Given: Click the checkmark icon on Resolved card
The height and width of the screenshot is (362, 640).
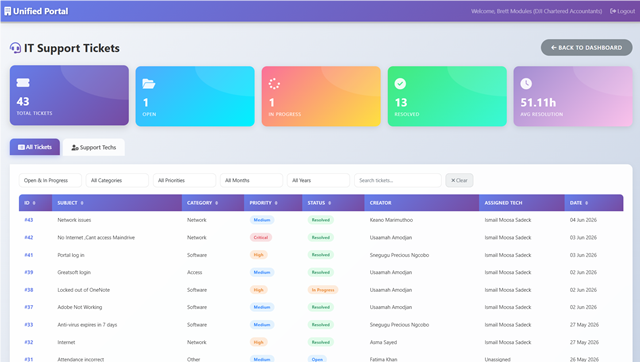Looking at the screenshot, I should pyautogui.click(x=400, y=84).
